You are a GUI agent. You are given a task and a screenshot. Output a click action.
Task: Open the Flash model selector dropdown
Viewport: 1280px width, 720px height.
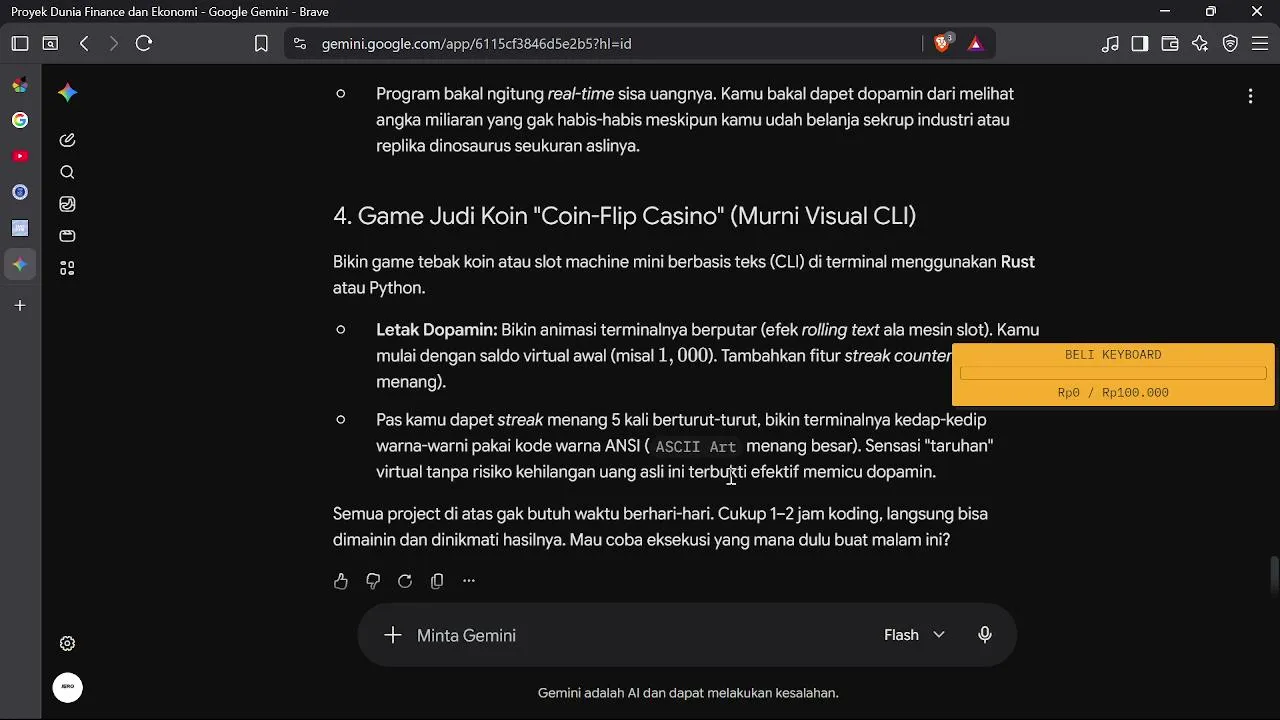tap(914, 635)
